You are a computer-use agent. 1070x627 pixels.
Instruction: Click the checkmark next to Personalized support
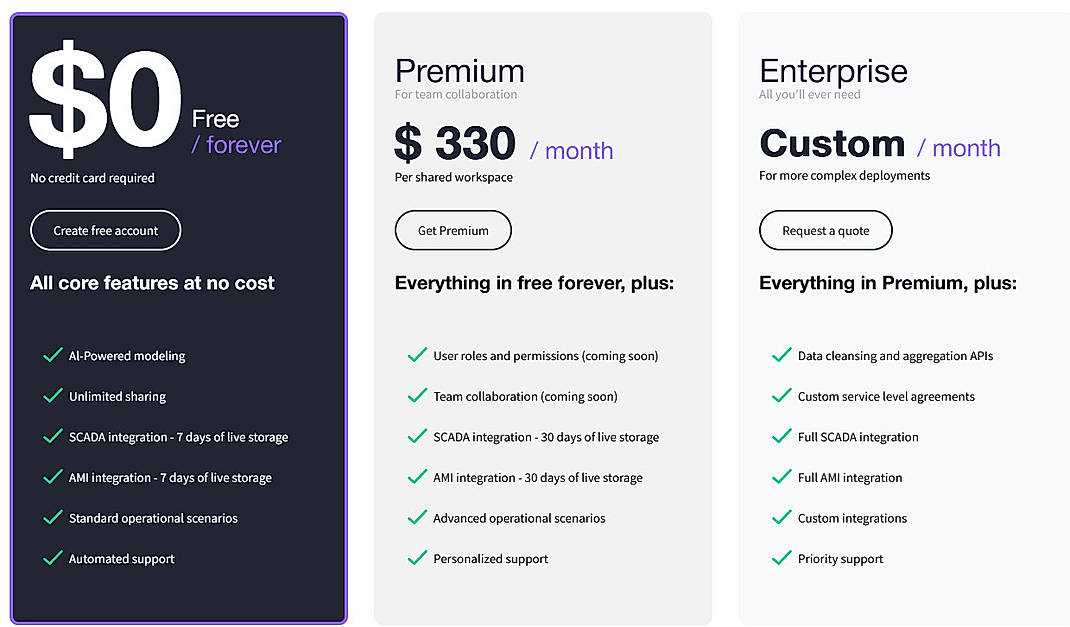pos(417,559)
